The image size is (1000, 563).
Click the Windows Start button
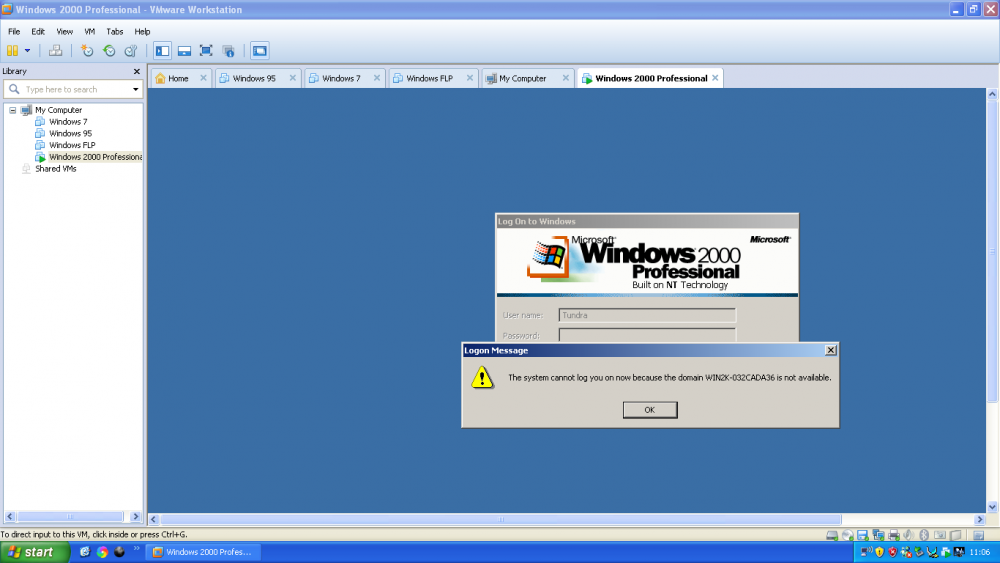point(34,552)
